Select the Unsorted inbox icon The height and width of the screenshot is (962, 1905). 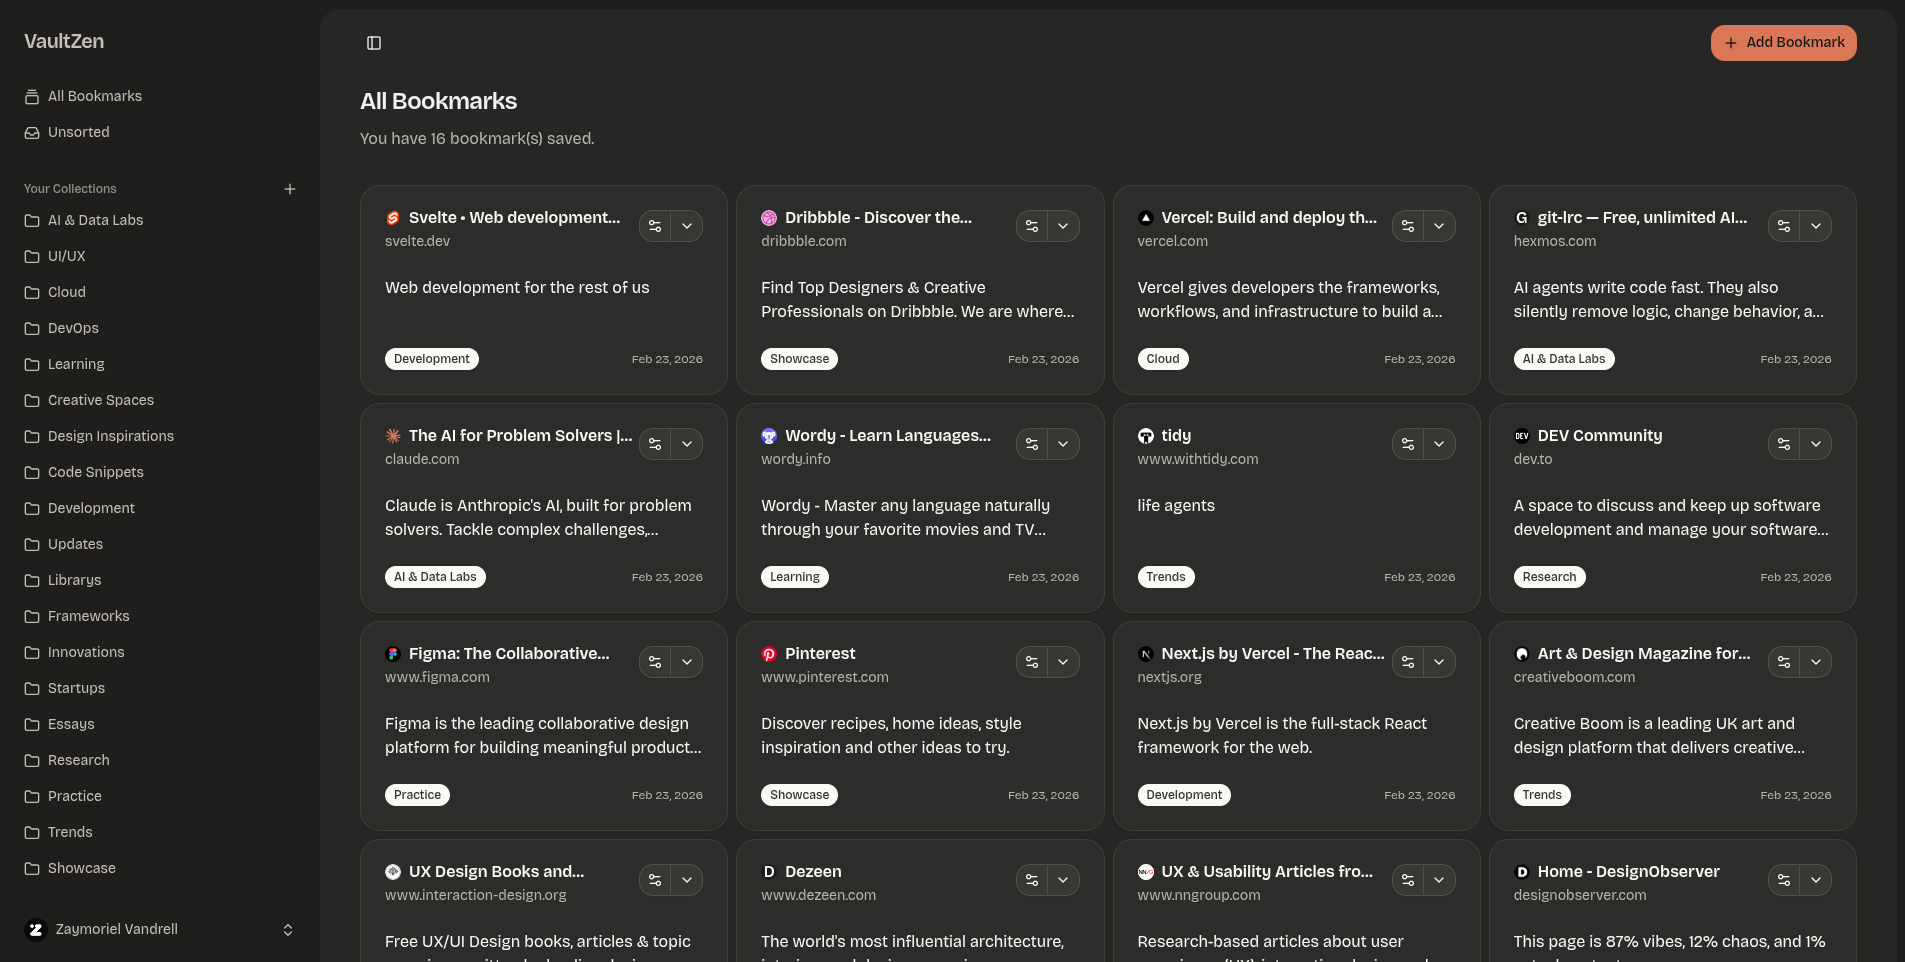point(33,132)
